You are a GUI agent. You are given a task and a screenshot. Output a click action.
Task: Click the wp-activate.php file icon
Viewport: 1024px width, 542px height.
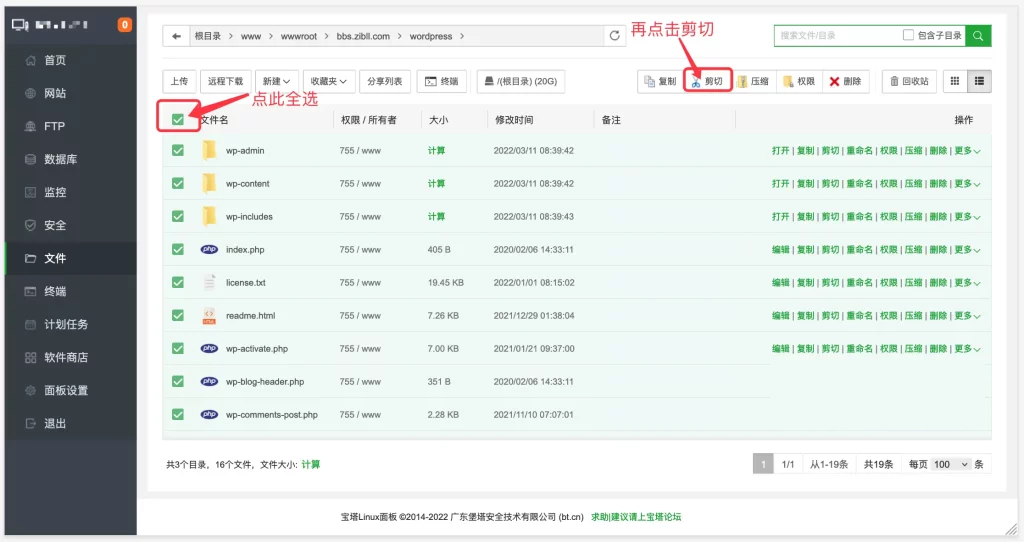tap(209, 348)
